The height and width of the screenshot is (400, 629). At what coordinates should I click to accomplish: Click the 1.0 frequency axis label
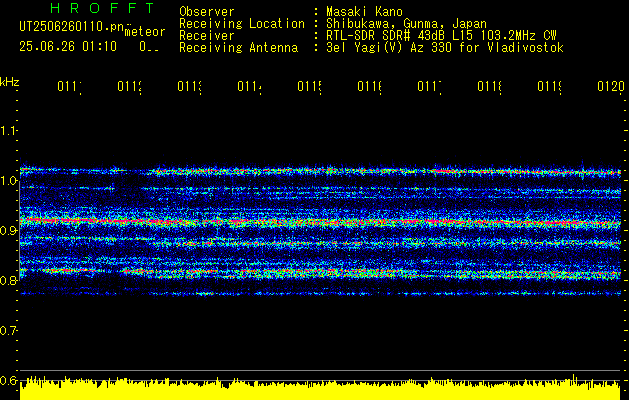tap(8, 181)
